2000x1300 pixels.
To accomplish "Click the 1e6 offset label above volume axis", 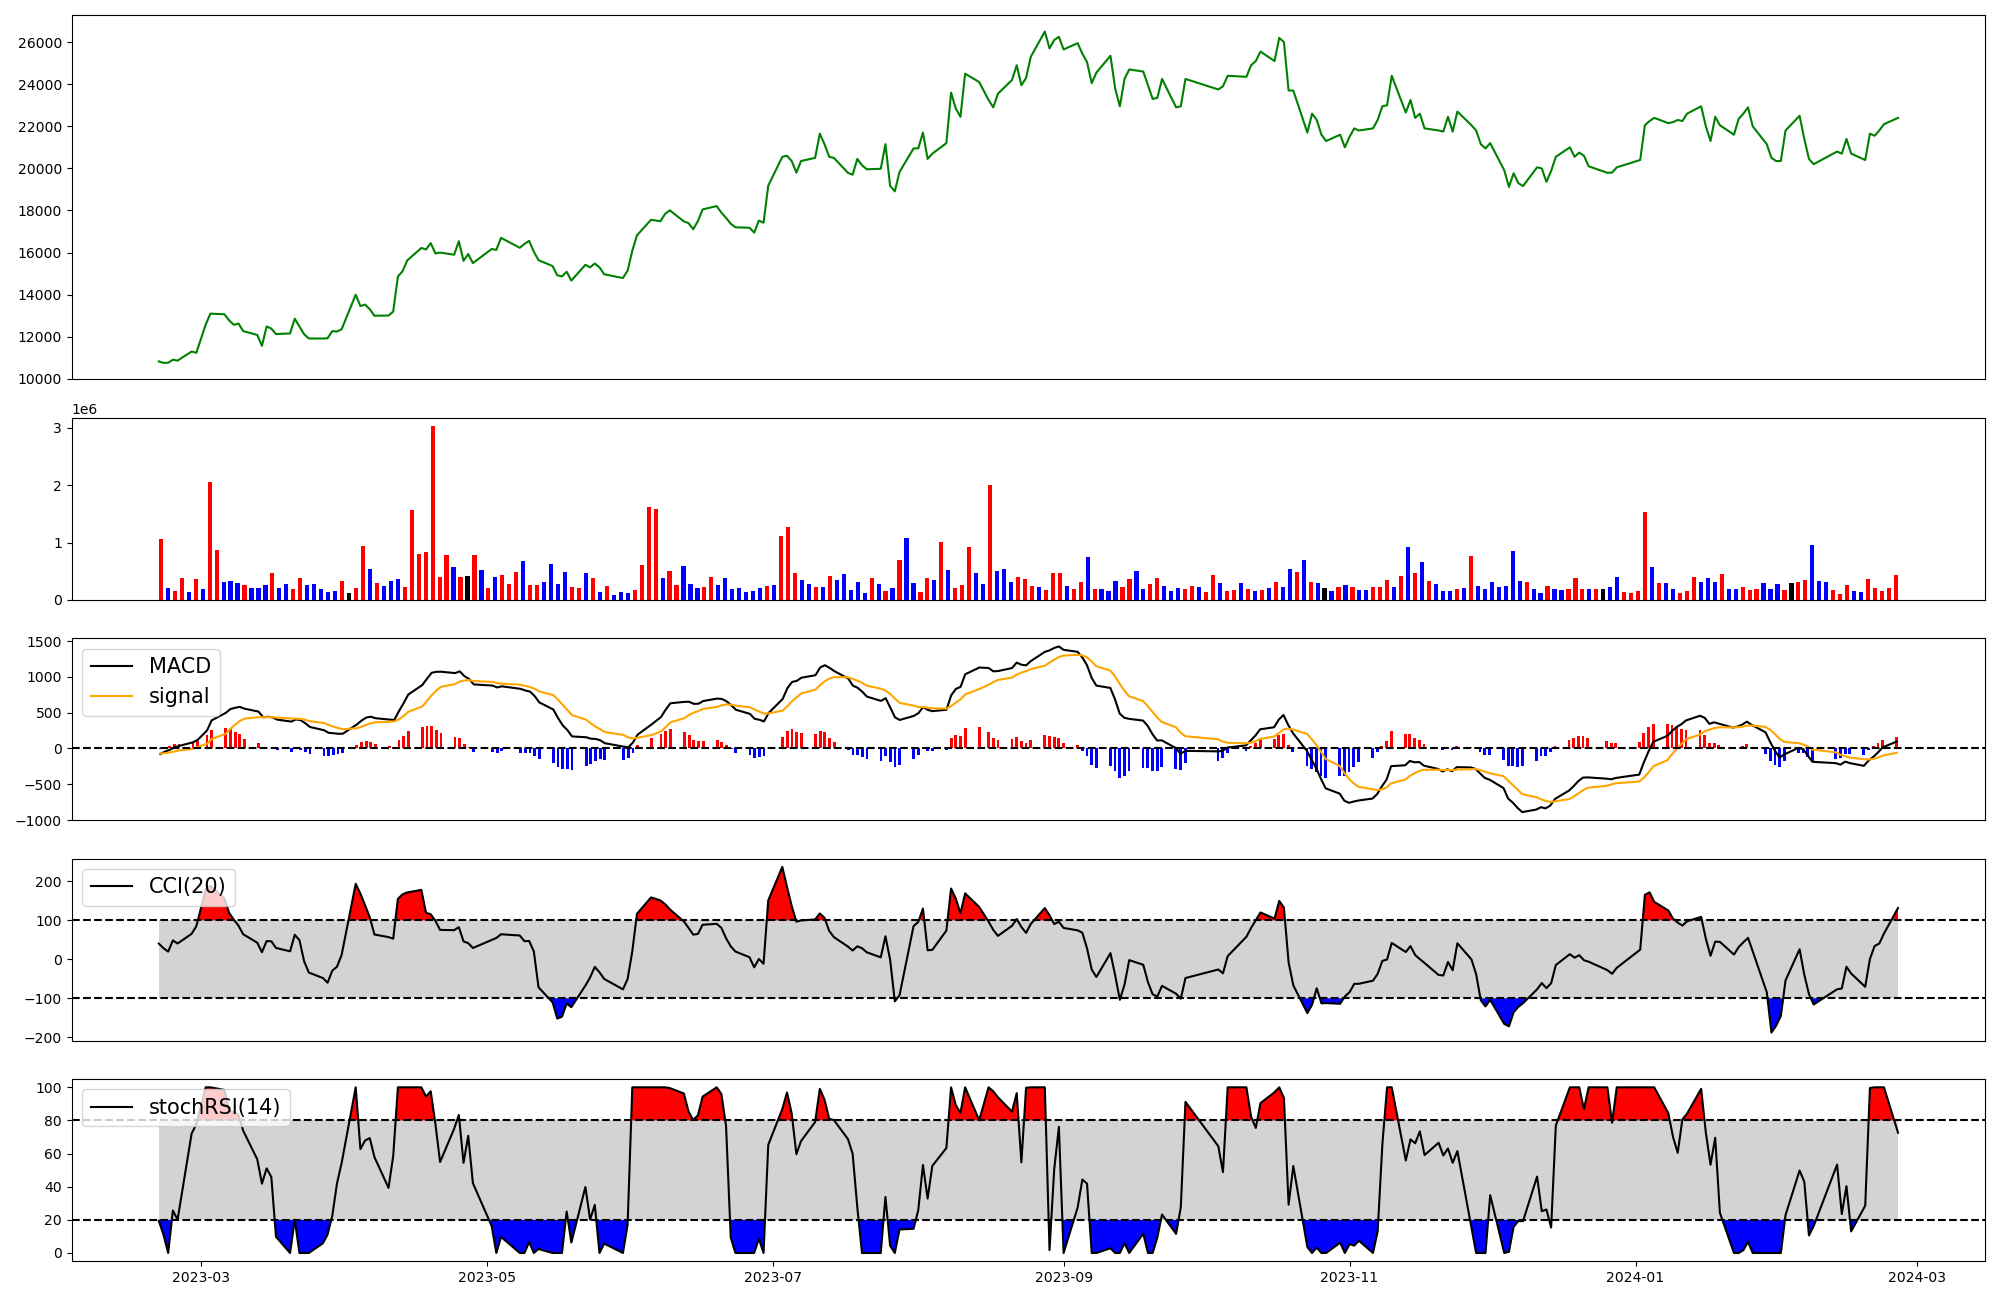I will pyautogui.click(x=84, y=409).
